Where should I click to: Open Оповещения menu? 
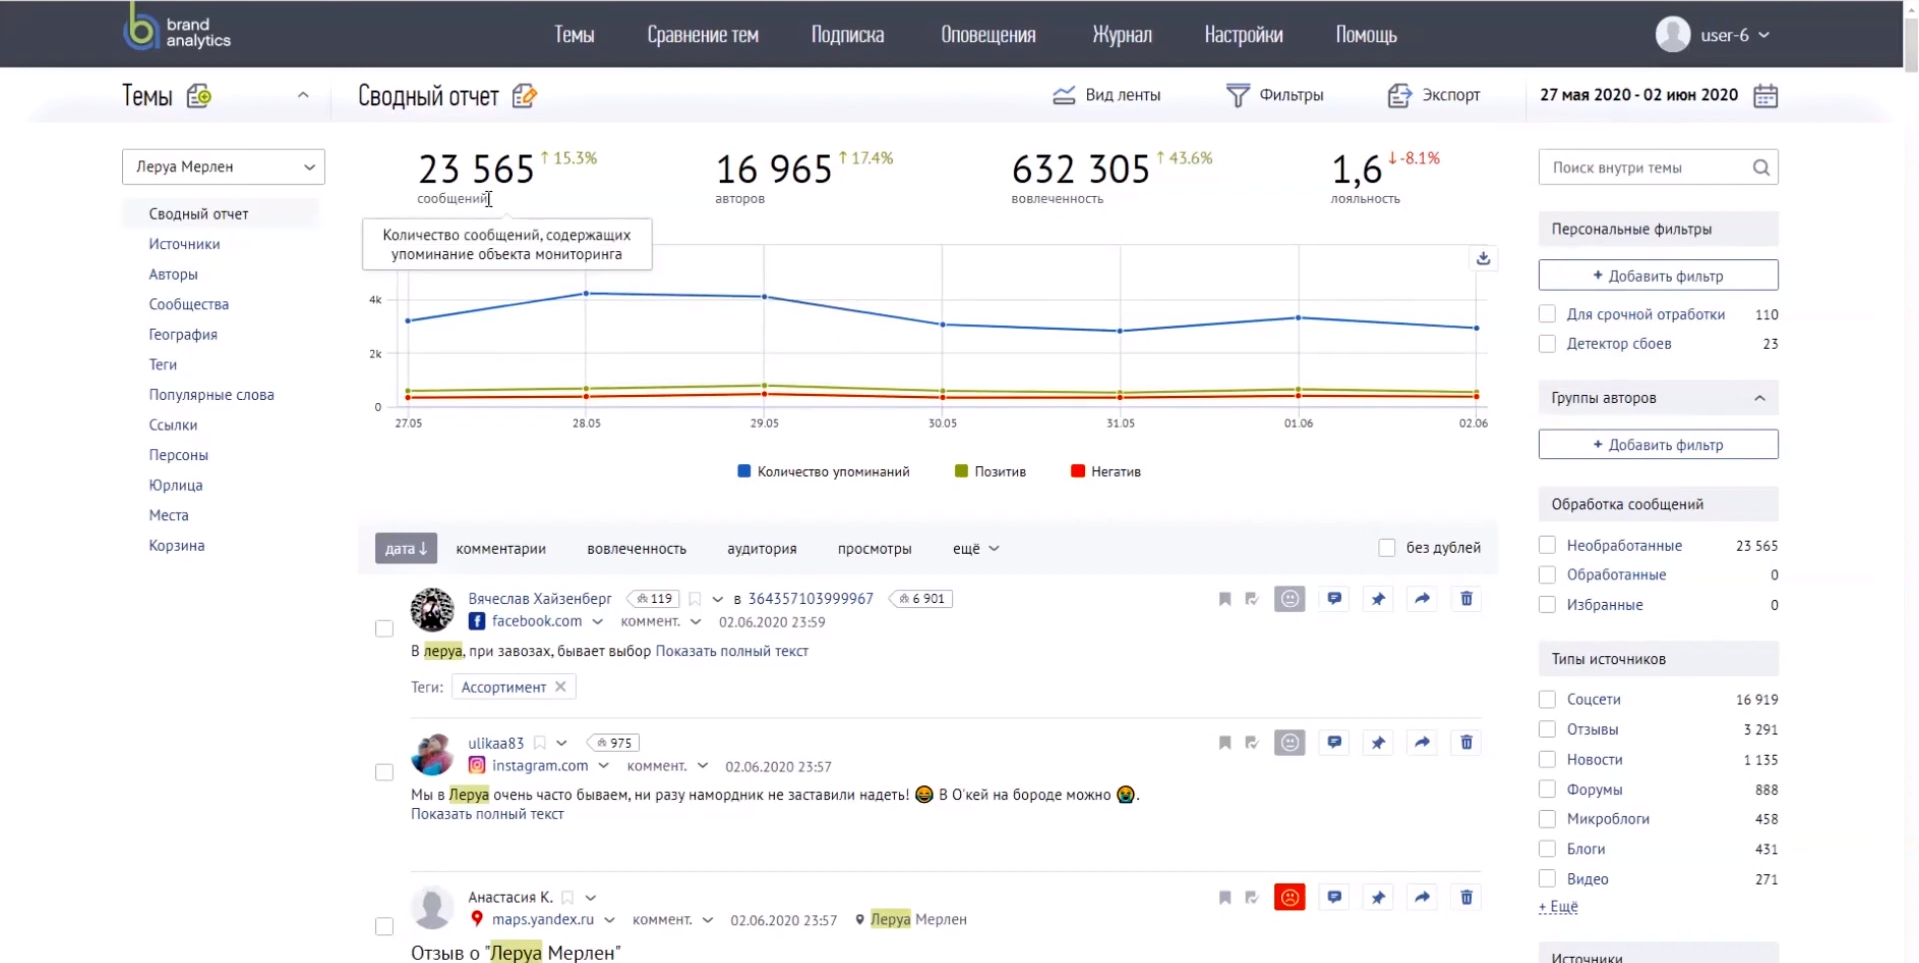pyautogui.click(x=988, y=35)
